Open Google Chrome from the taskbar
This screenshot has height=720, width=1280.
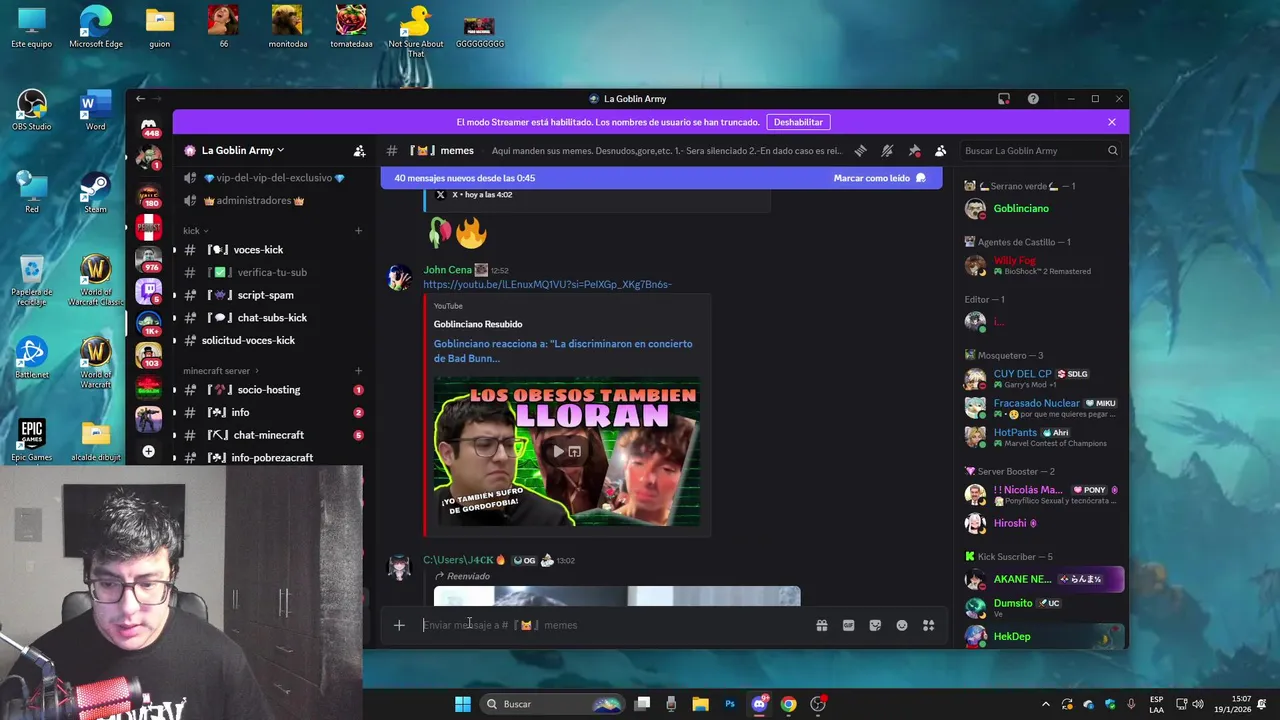tap(788, 704)
